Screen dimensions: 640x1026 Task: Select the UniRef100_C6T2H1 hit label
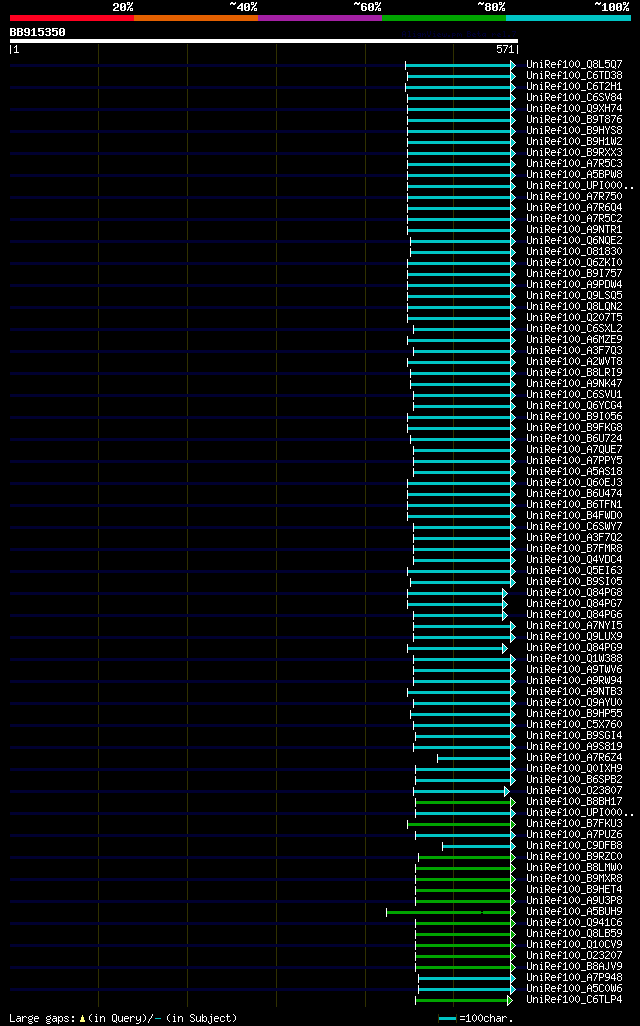pyautogui.click(x=575, y=86)
